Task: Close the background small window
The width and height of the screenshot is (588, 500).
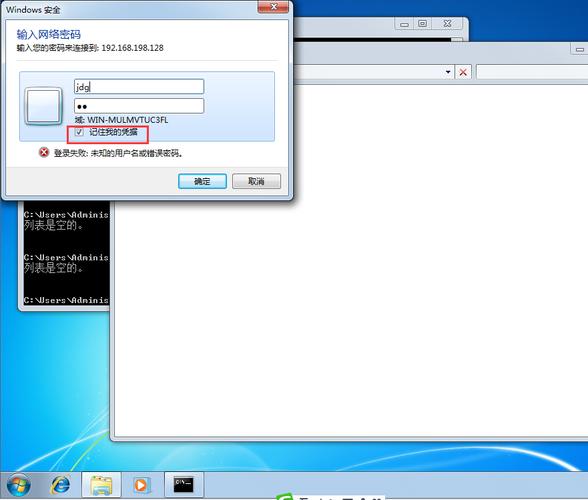Action: [x=447, y=24]
